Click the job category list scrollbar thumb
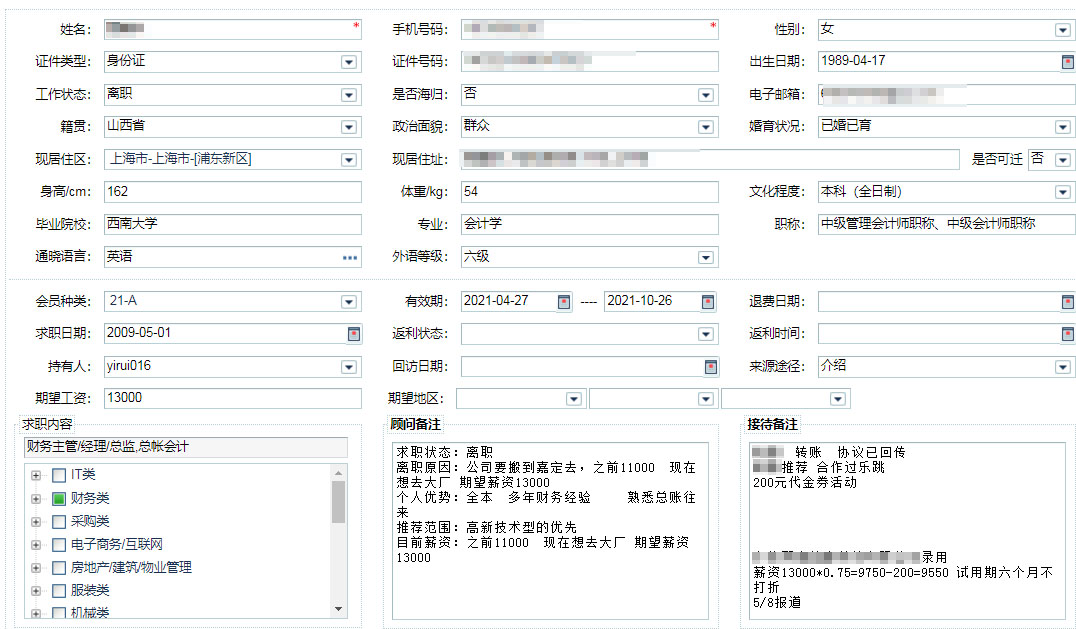1076x629 pixels. point(338,502)
